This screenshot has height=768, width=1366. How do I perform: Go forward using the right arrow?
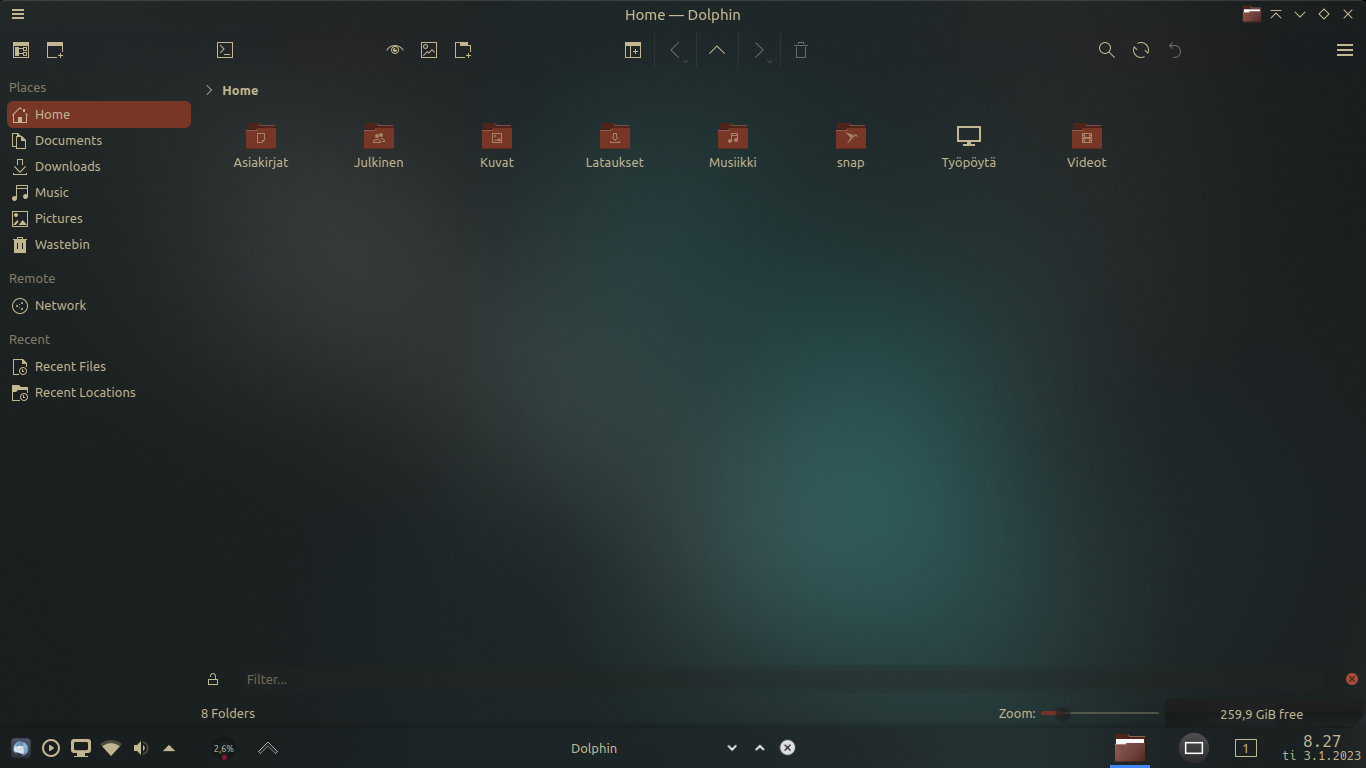coord(759,50)
